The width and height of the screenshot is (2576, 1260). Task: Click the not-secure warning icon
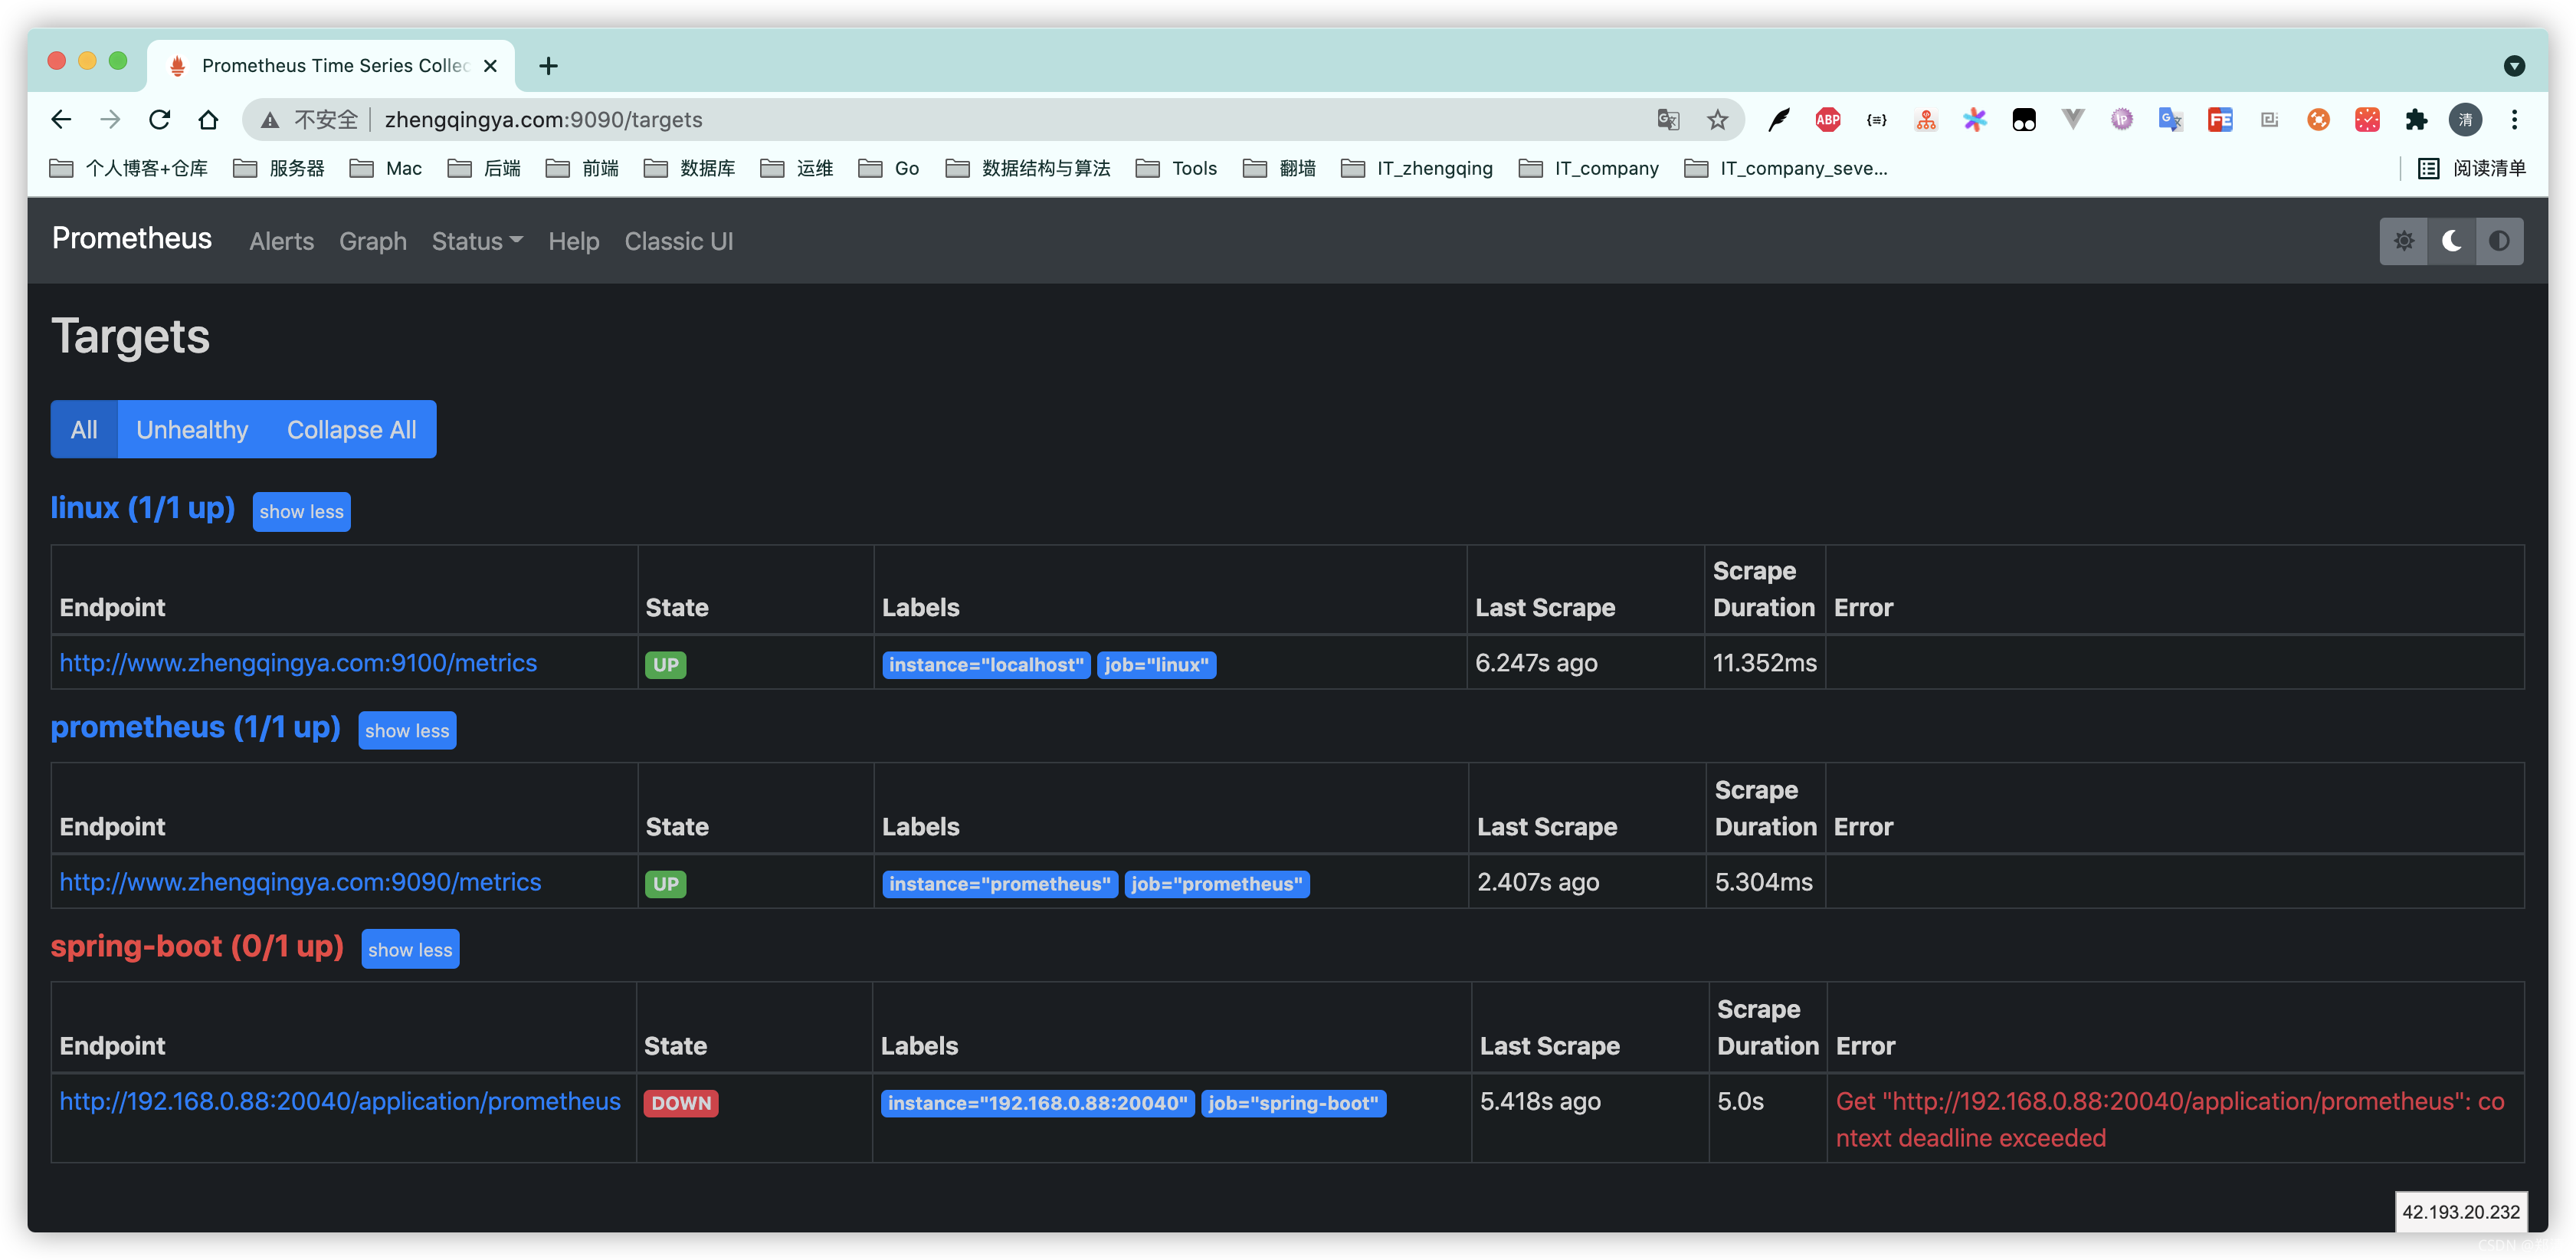pos(270,120)
